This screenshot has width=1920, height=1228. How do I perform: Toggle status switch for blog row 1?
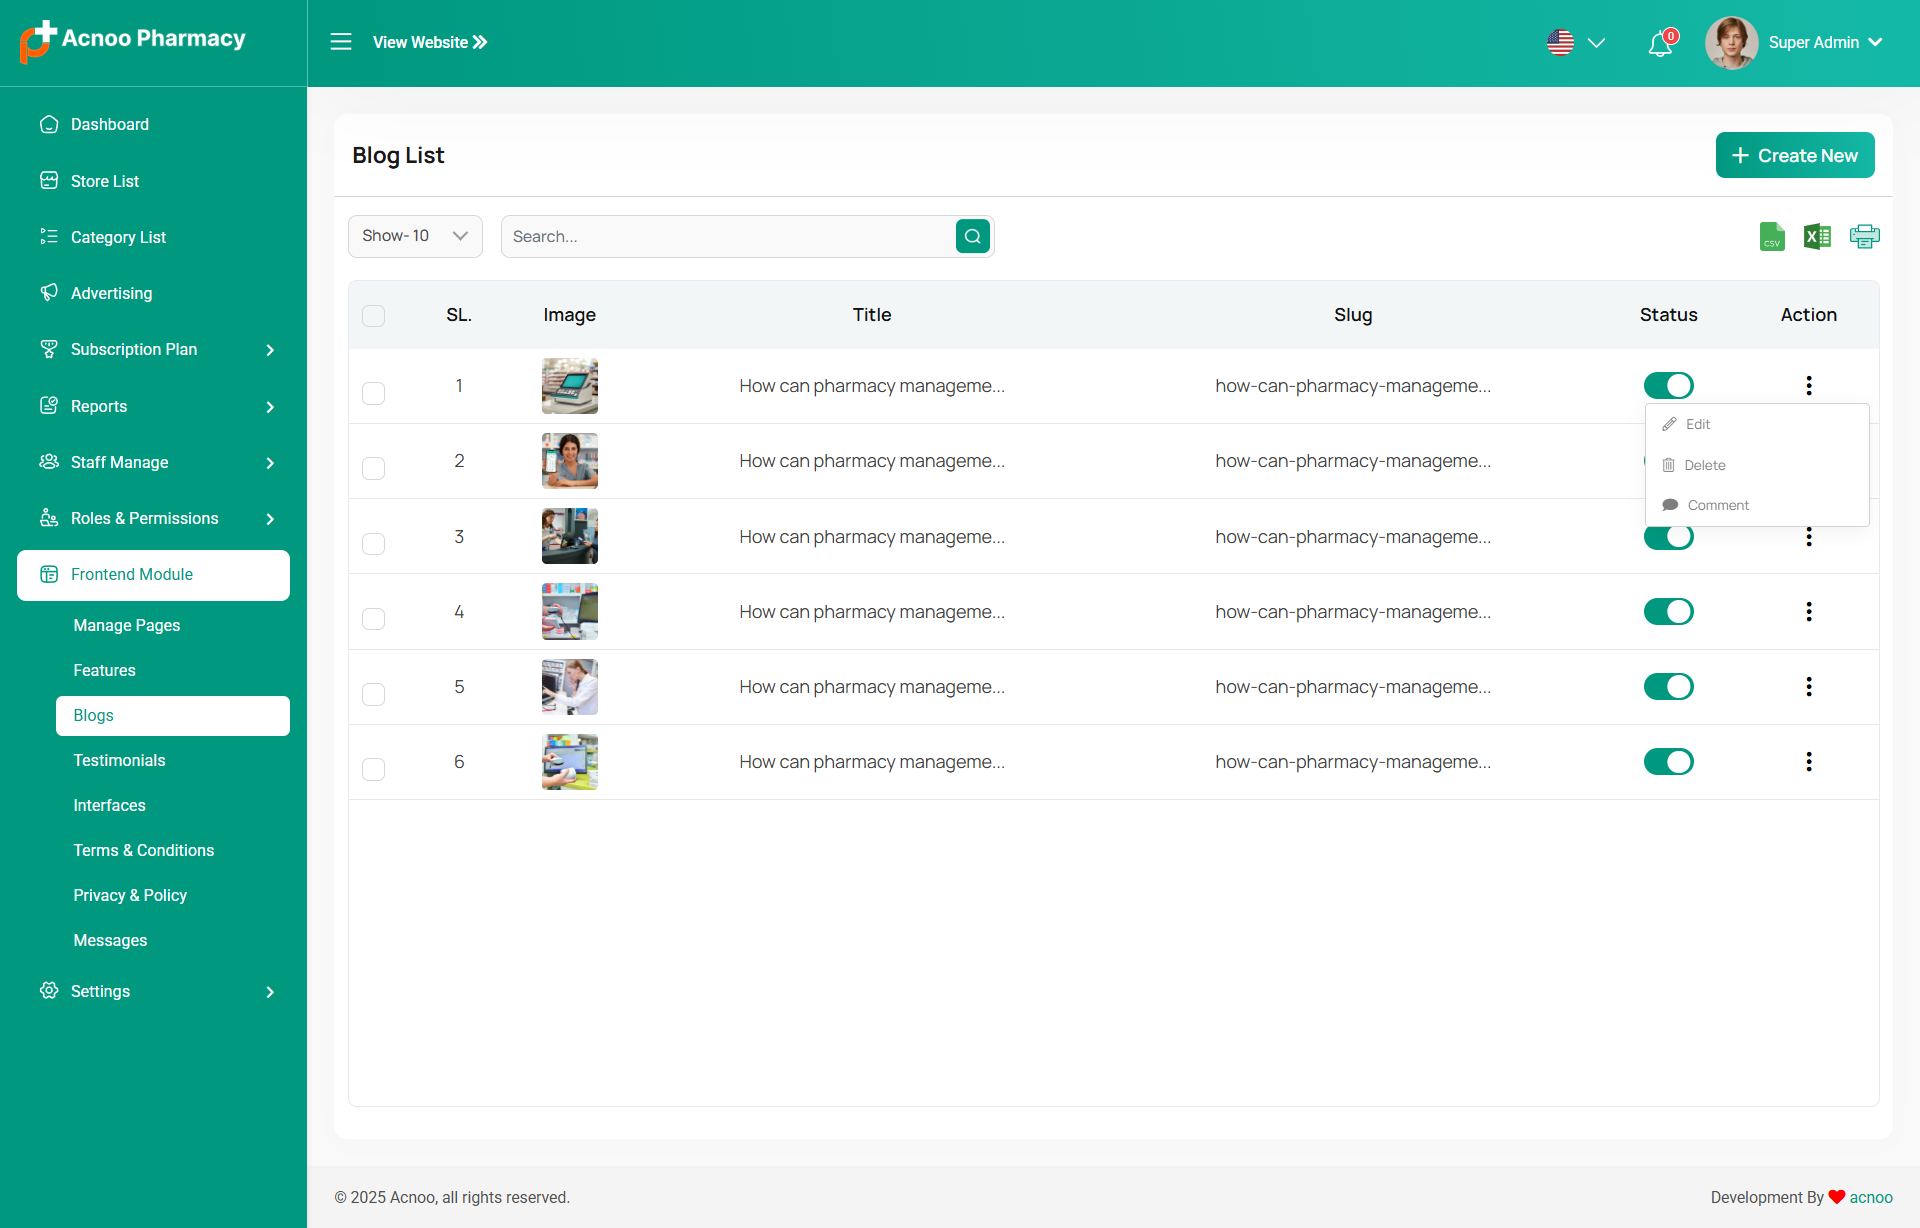[x=1668, y=386]
